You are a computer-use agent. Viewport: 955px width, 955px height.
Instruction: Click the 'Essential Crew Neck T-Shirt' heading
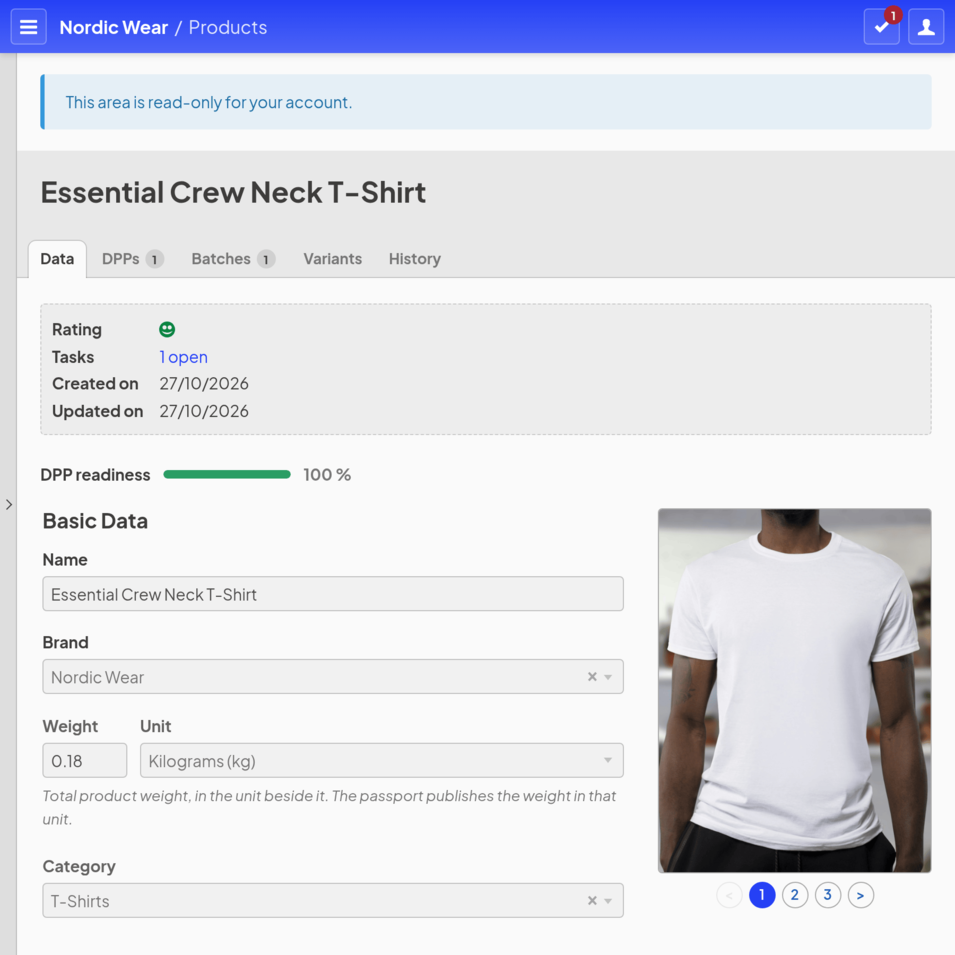click(x=233, y=192)
